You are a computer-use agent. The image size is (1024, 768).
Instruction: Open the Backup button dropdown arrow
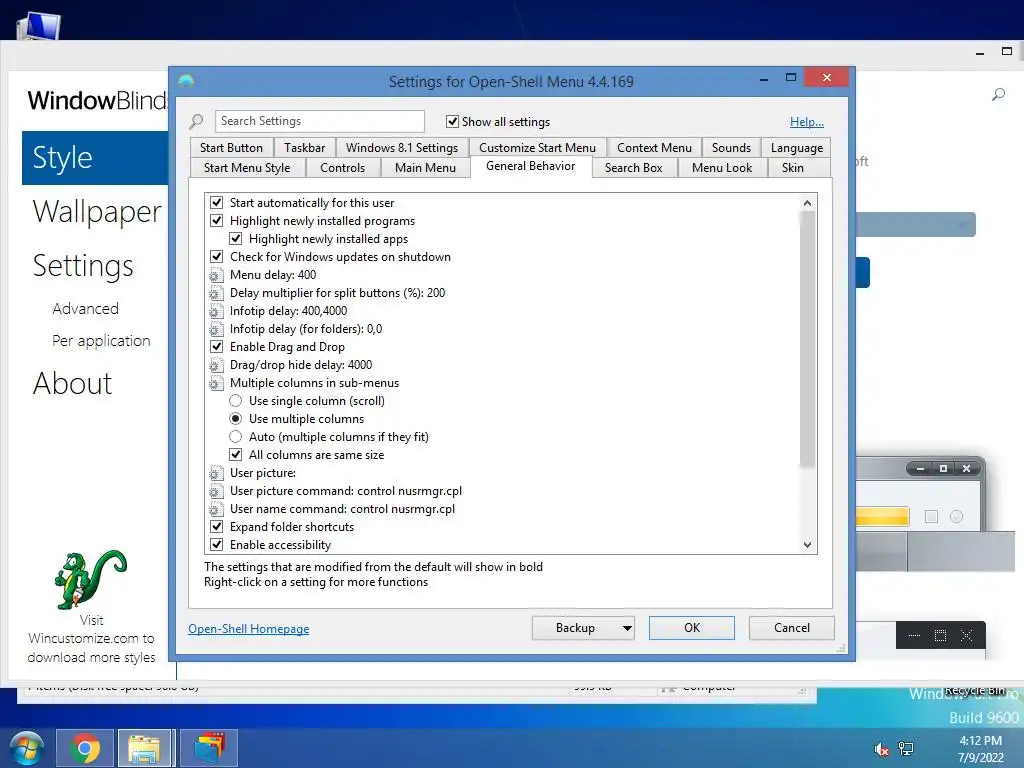627,628
